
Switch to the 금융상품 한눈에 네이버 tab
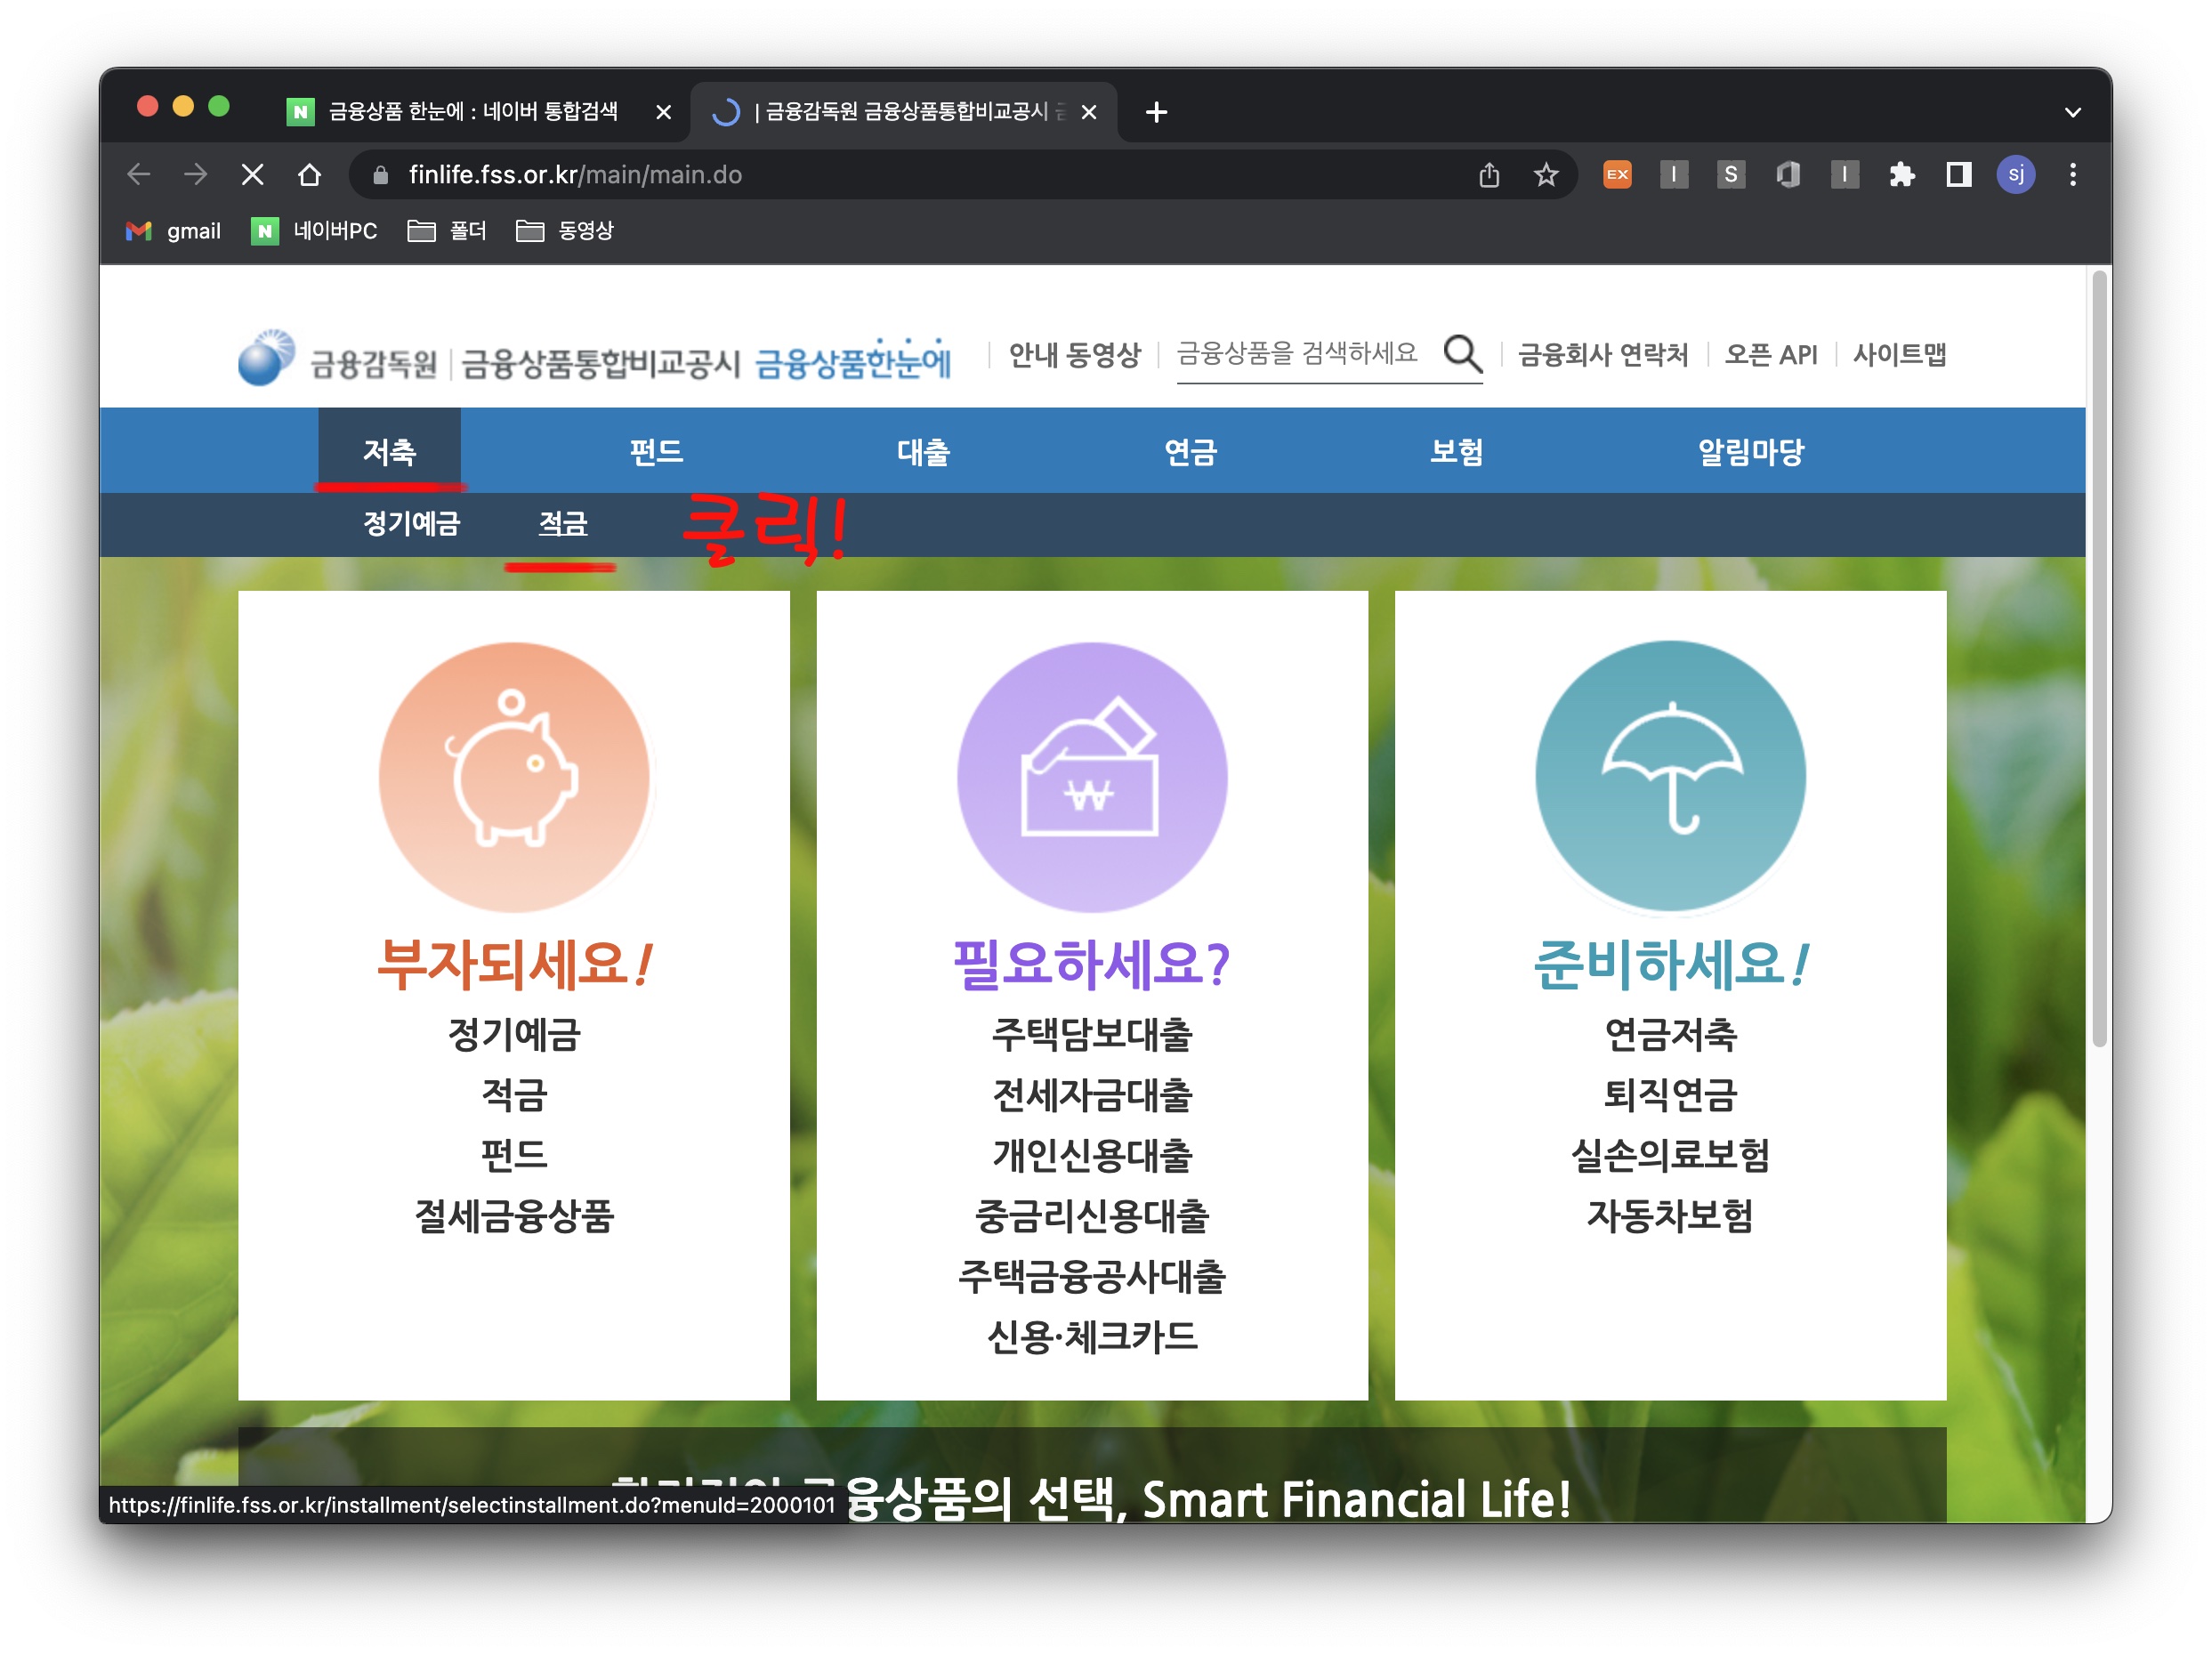(472, 112)
